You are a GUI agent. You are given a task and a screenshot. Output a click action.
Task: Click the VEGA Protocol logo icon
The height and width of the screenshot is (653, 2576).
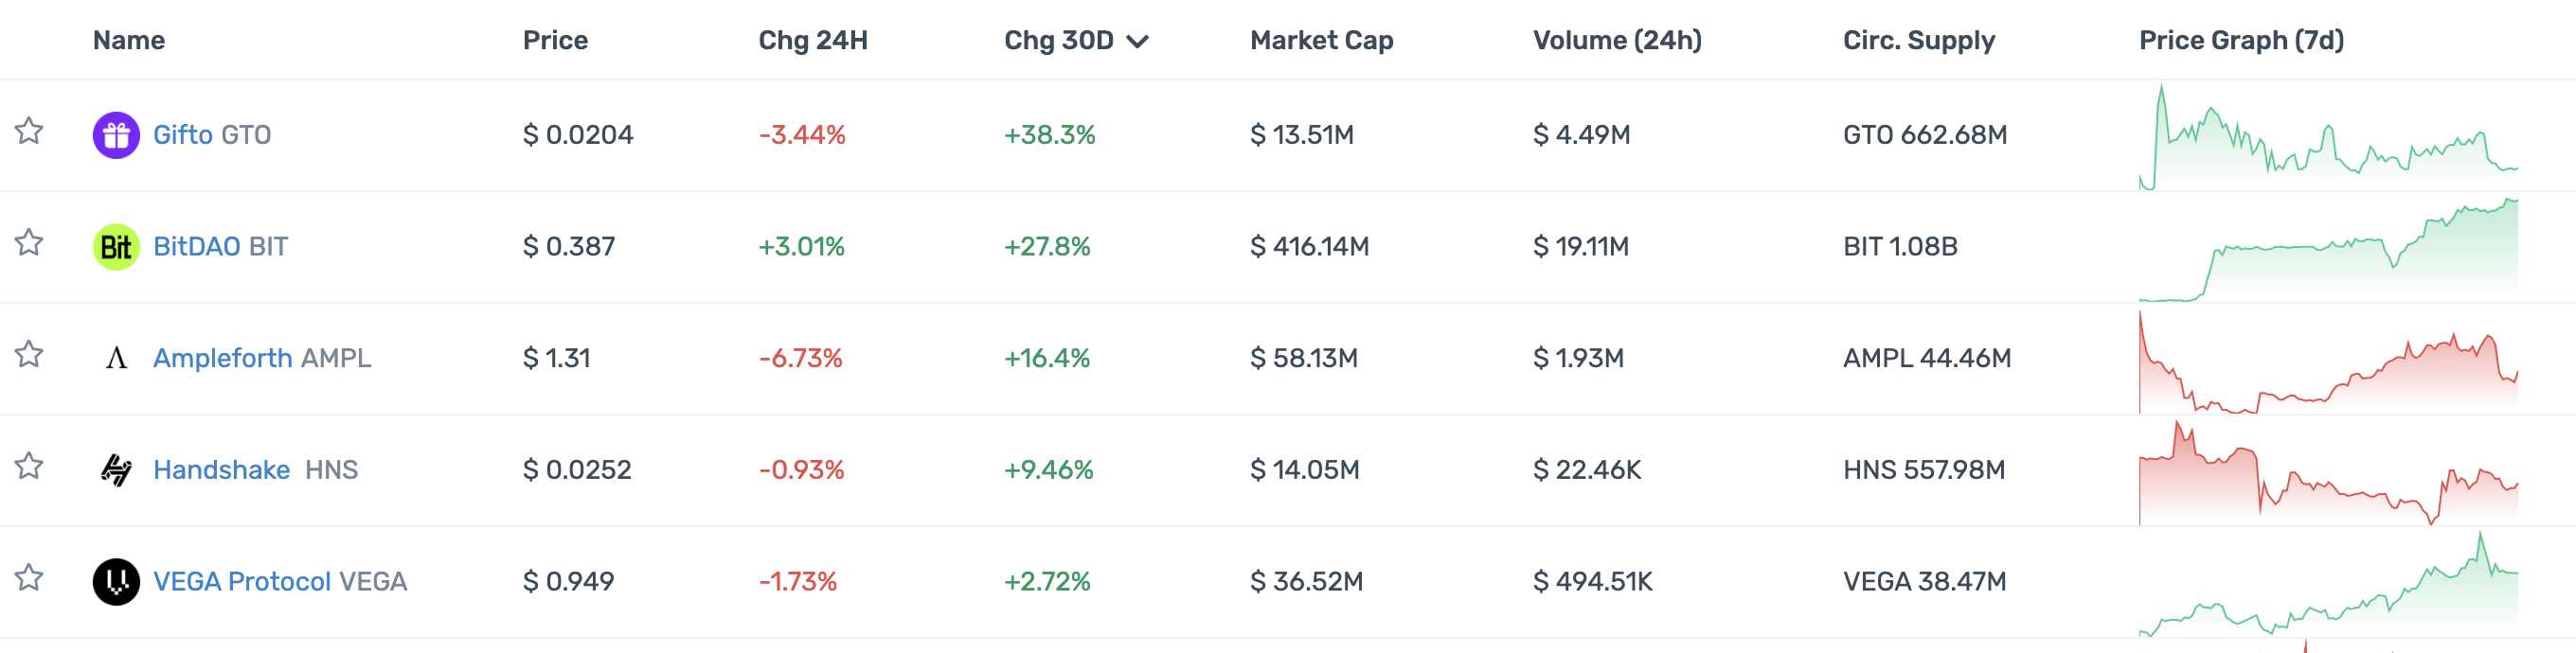click(x=116, y=582)
